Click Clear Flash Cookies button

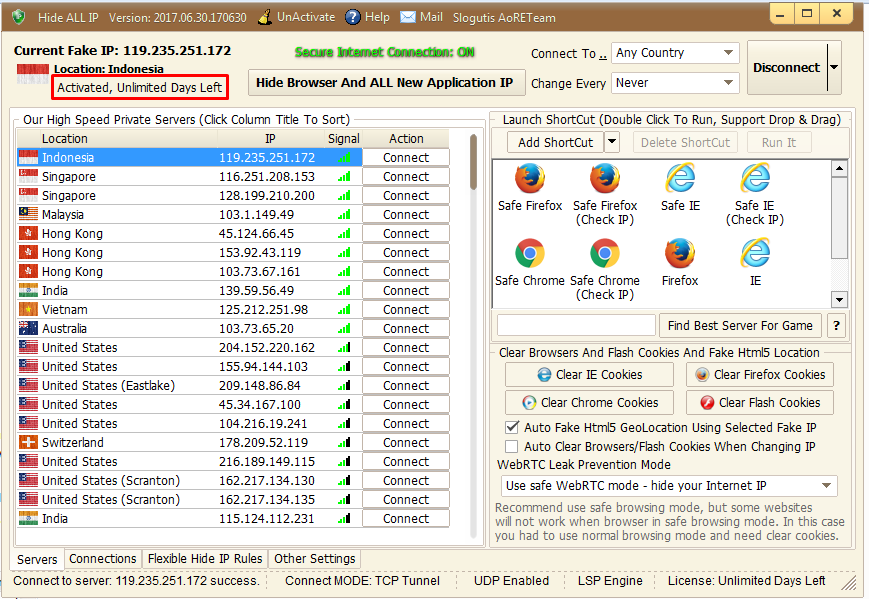click(x=760, y=403)
